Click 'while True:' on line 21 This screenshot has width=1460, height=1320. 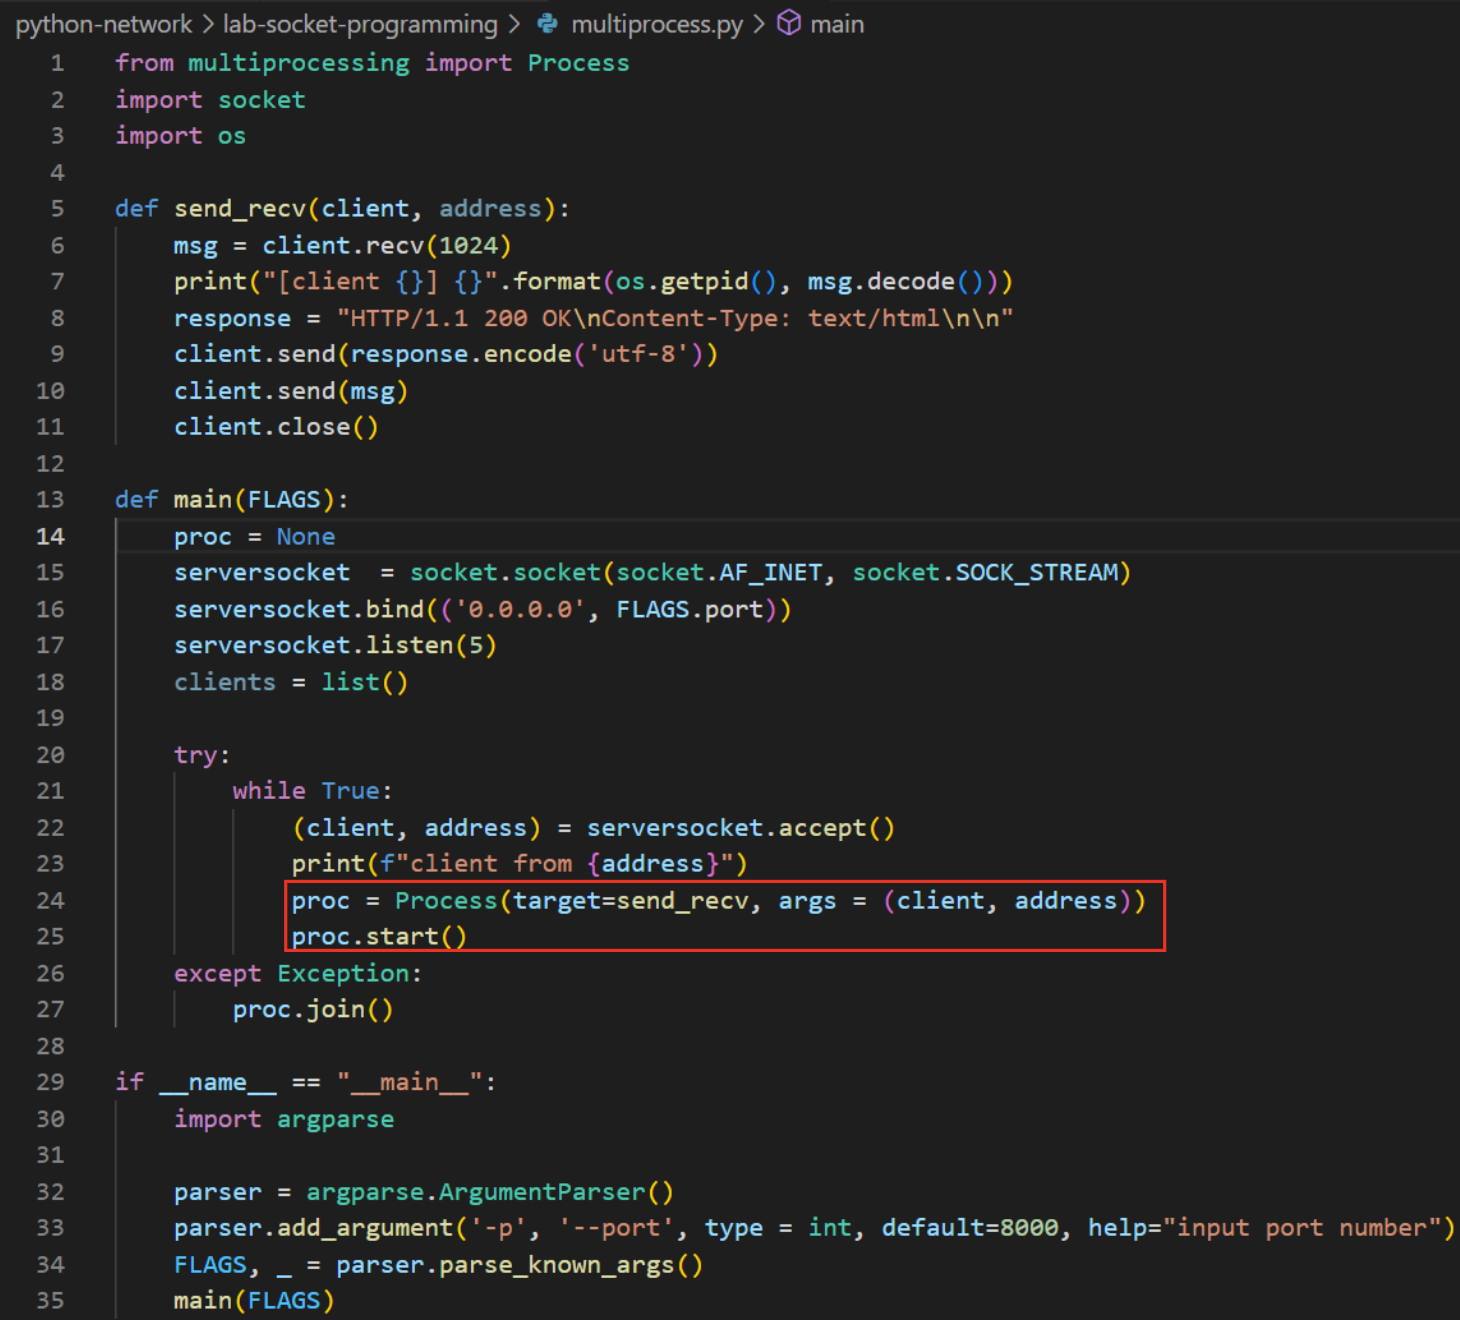click(313, 791)
